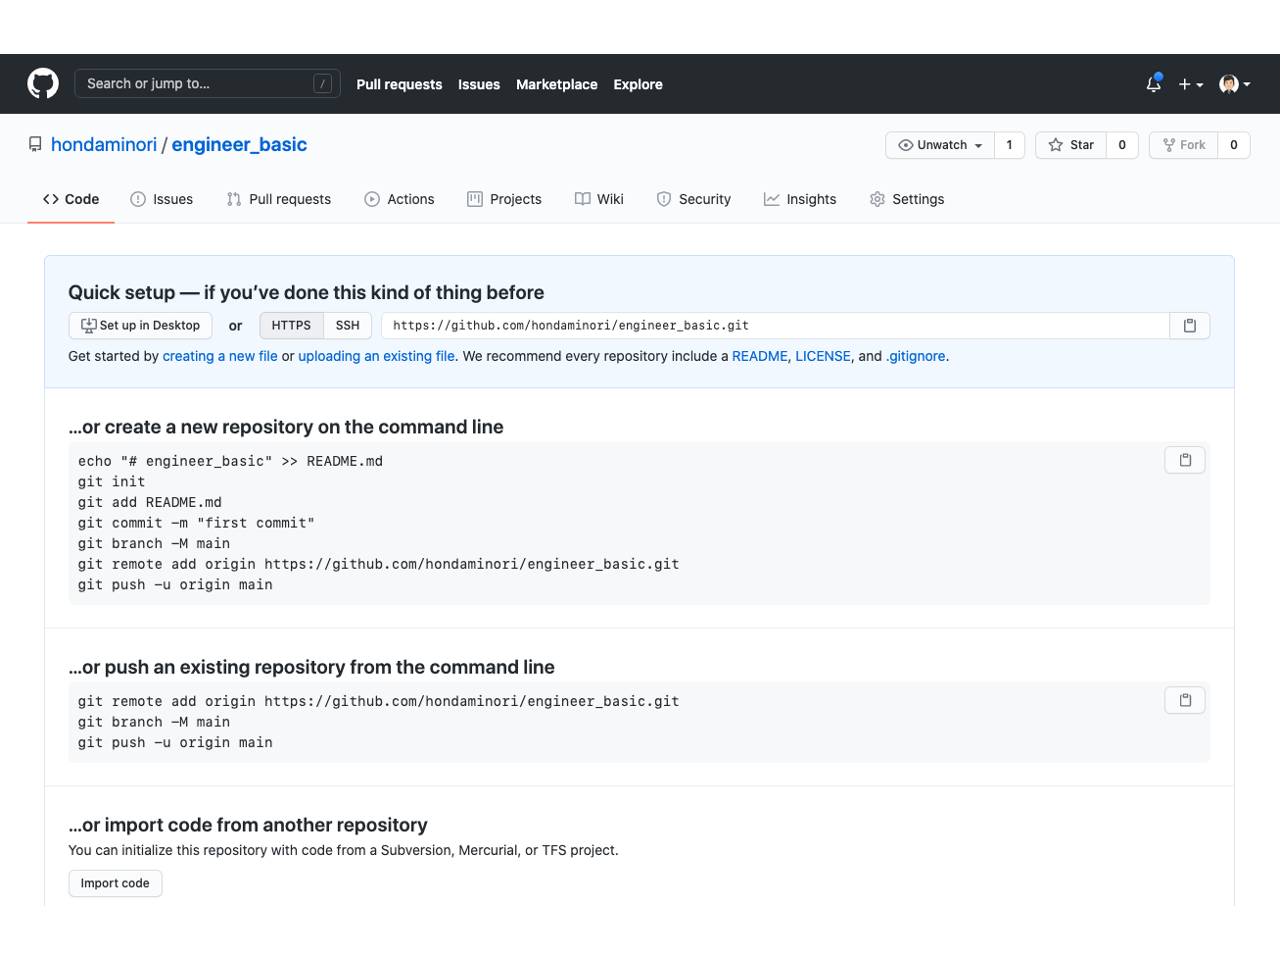The height and width of the screenshot is (960, 1280).
Task: Open the Pull requests repository tab
Action: click(279, 199)
